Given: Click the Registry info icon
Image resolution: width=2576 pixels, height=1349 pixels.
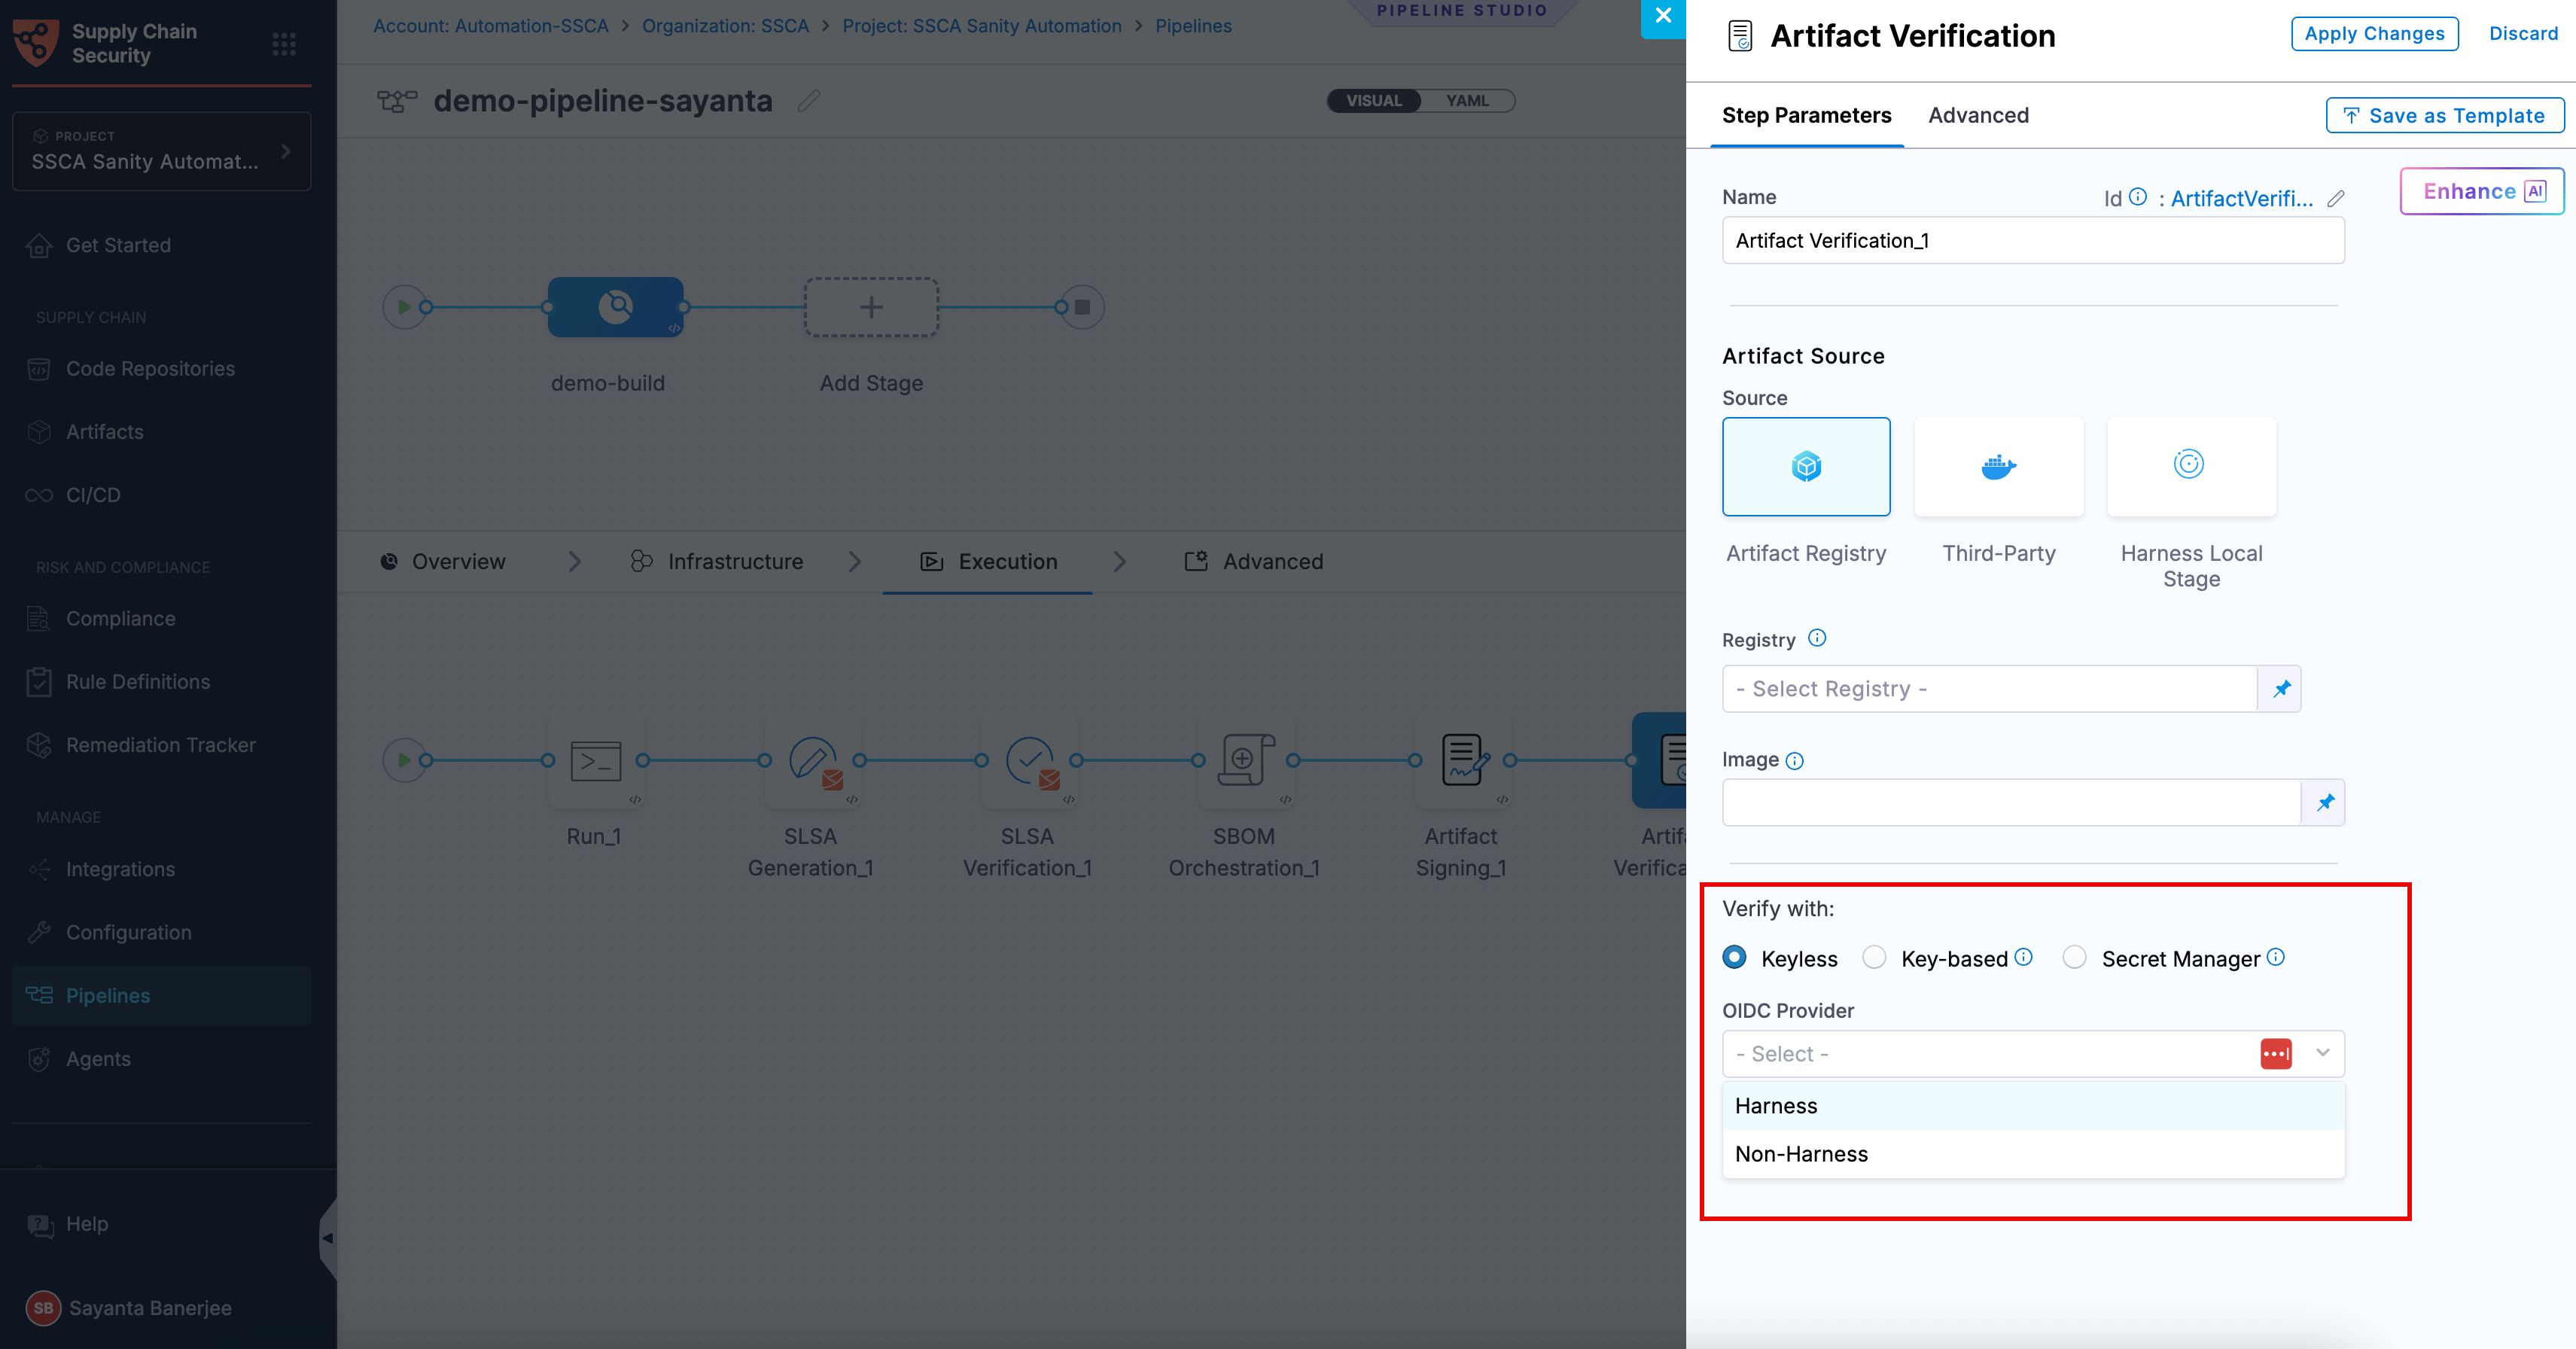Looking at the screenshot, I should click(1817, 638).
